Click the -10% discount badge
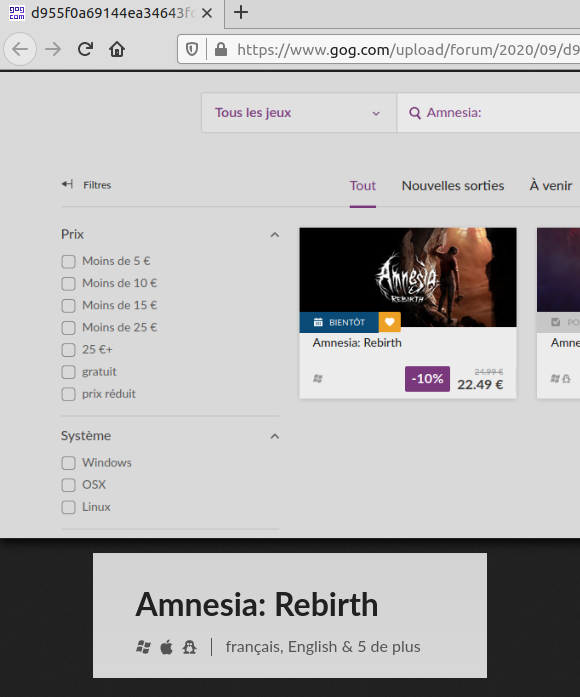Viewport: 580px width, 697px height. [x=427, y=379]
